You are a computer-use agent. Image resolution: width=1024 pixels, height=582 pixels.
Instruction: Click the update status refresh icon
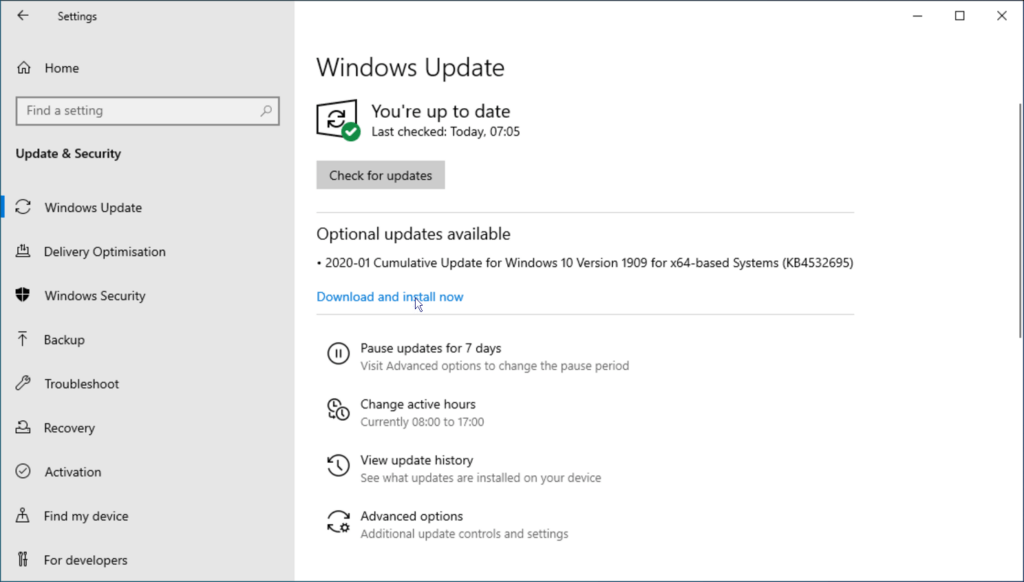tap(337, 119)
